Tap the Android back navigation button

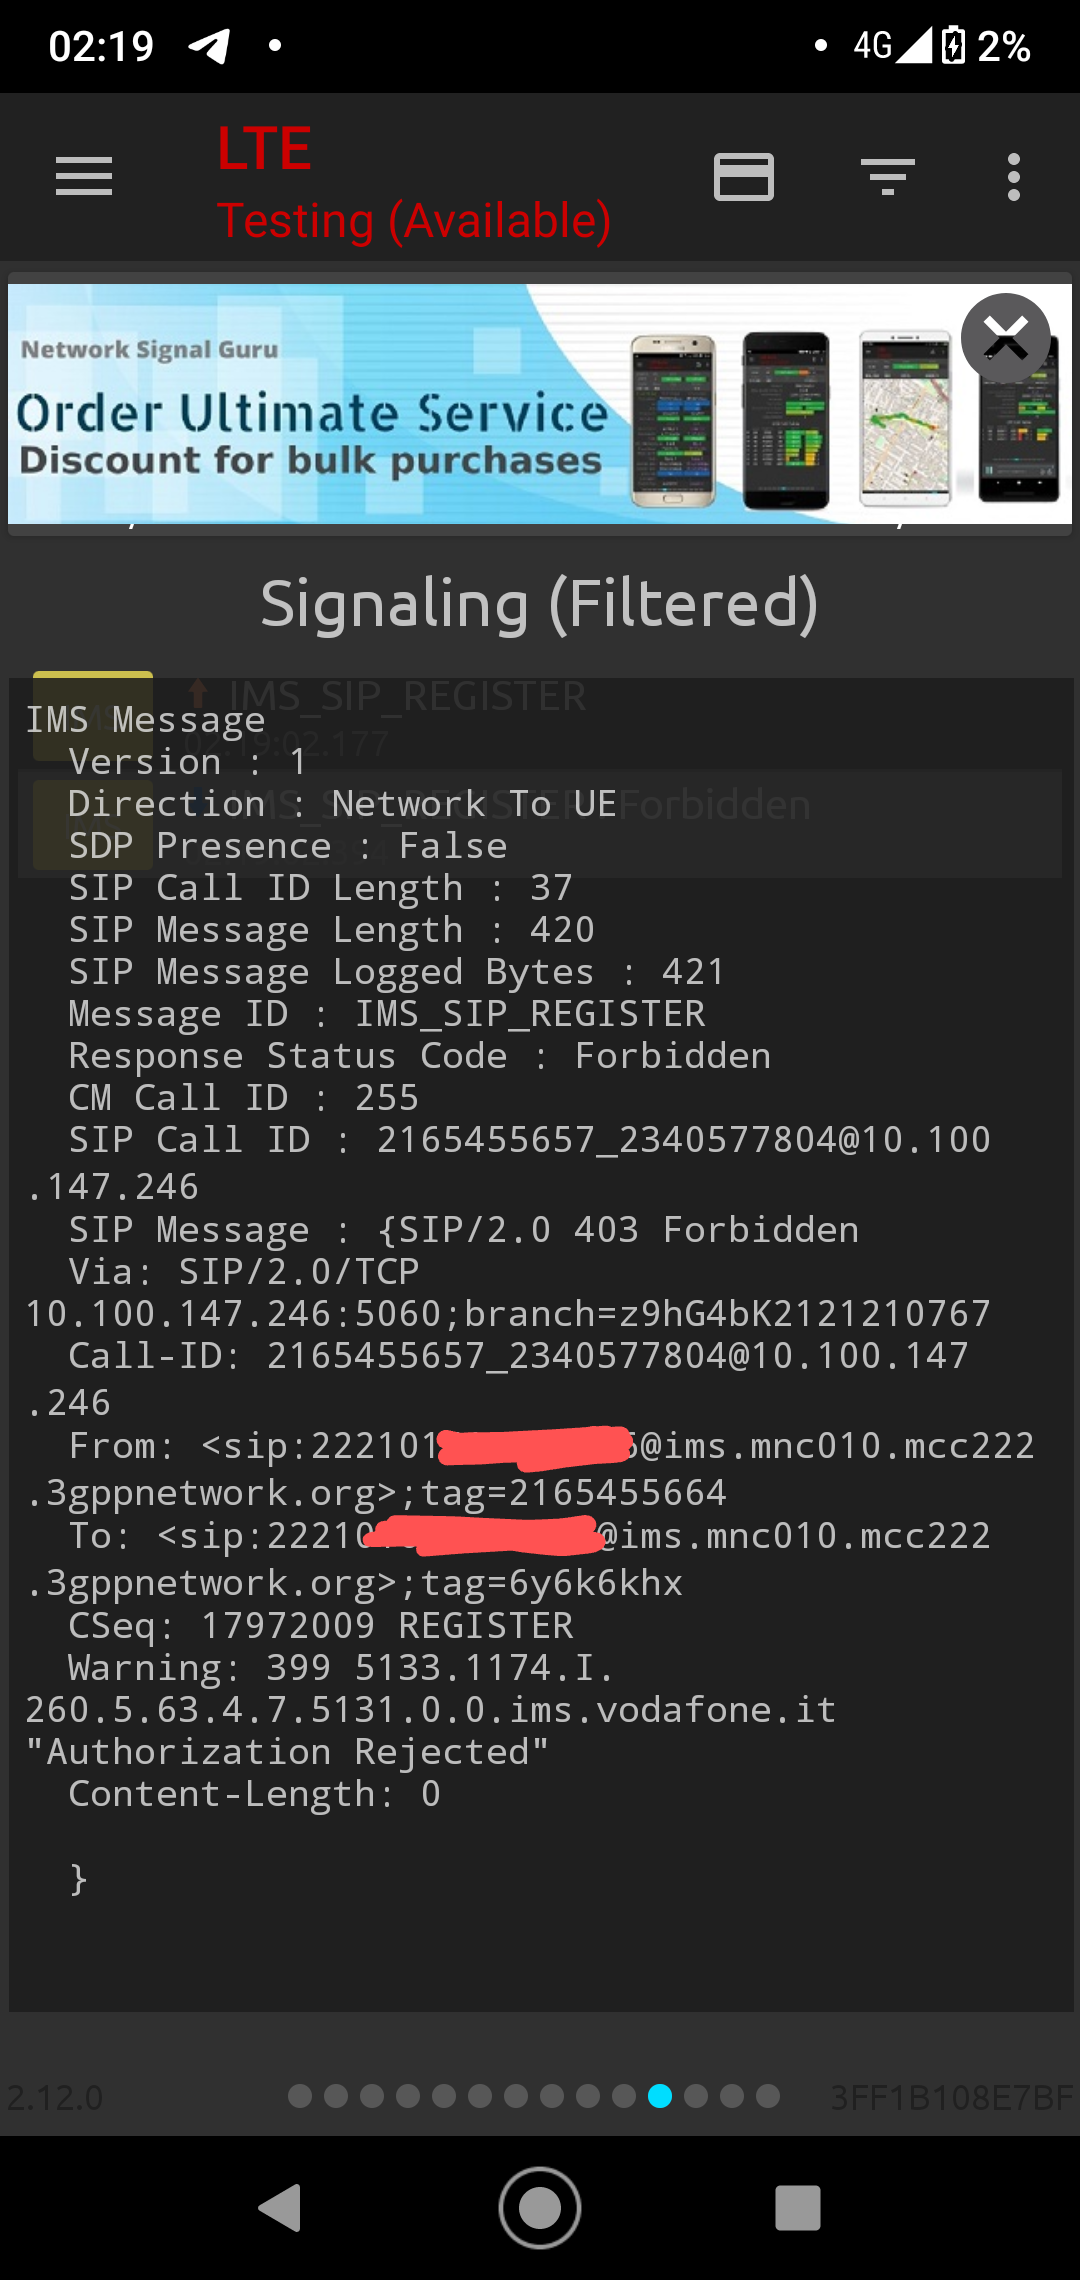coord(280,2208)
